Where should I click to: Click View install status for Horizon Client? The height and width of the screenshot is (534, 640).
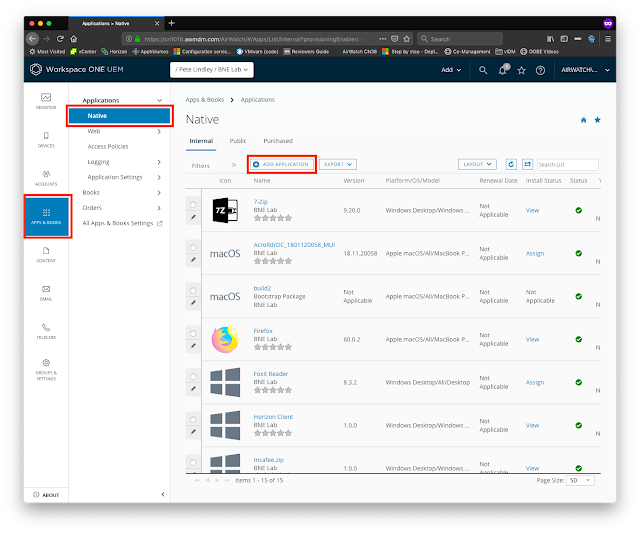tap(532, 425)
